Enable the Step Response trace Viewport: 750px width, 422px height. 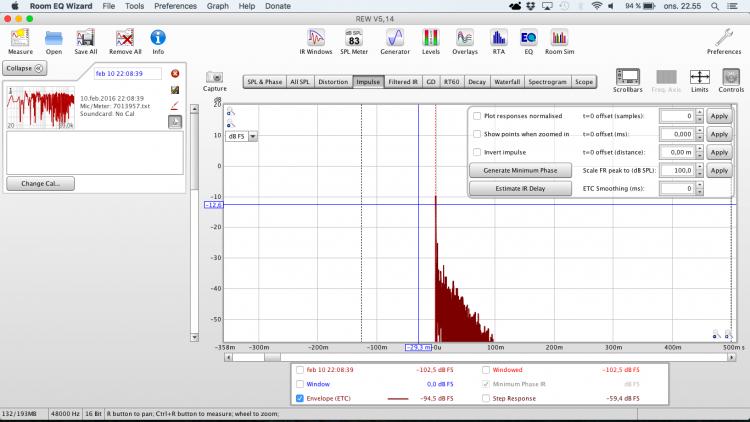tap(486, 398)
